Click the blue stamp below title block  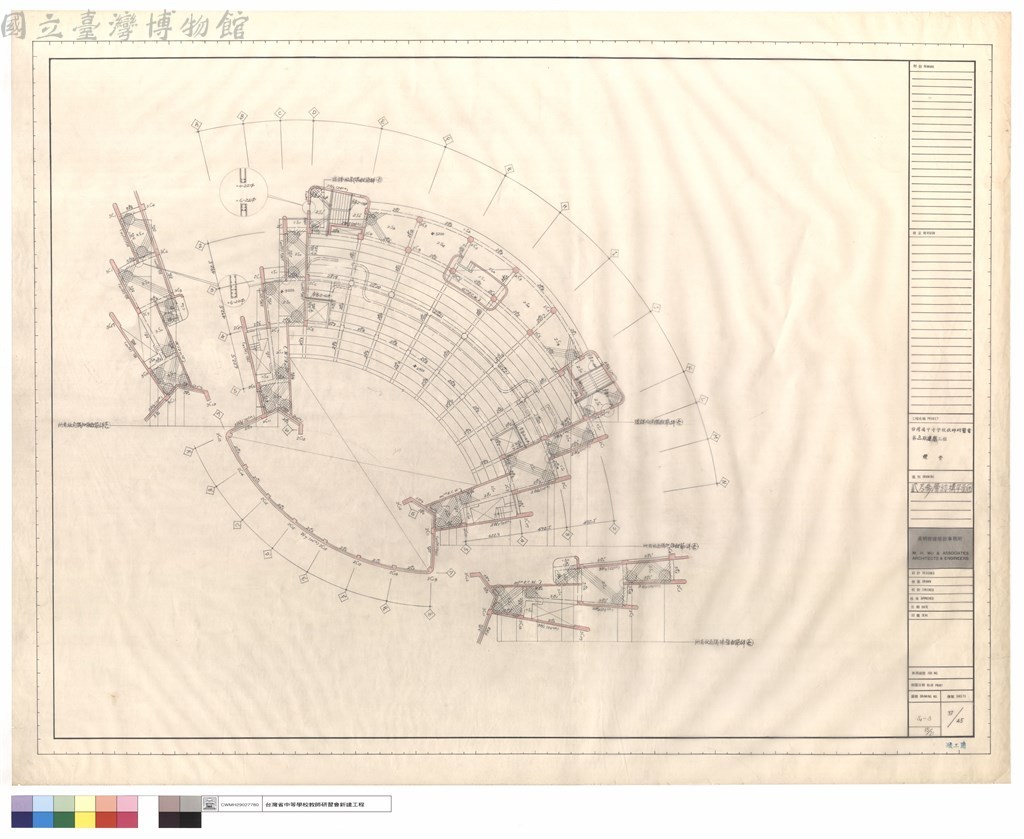[955, 746]
